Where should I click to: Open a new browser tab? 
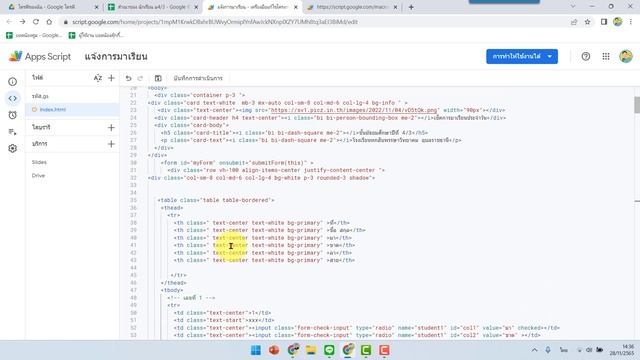coord(411,7)
